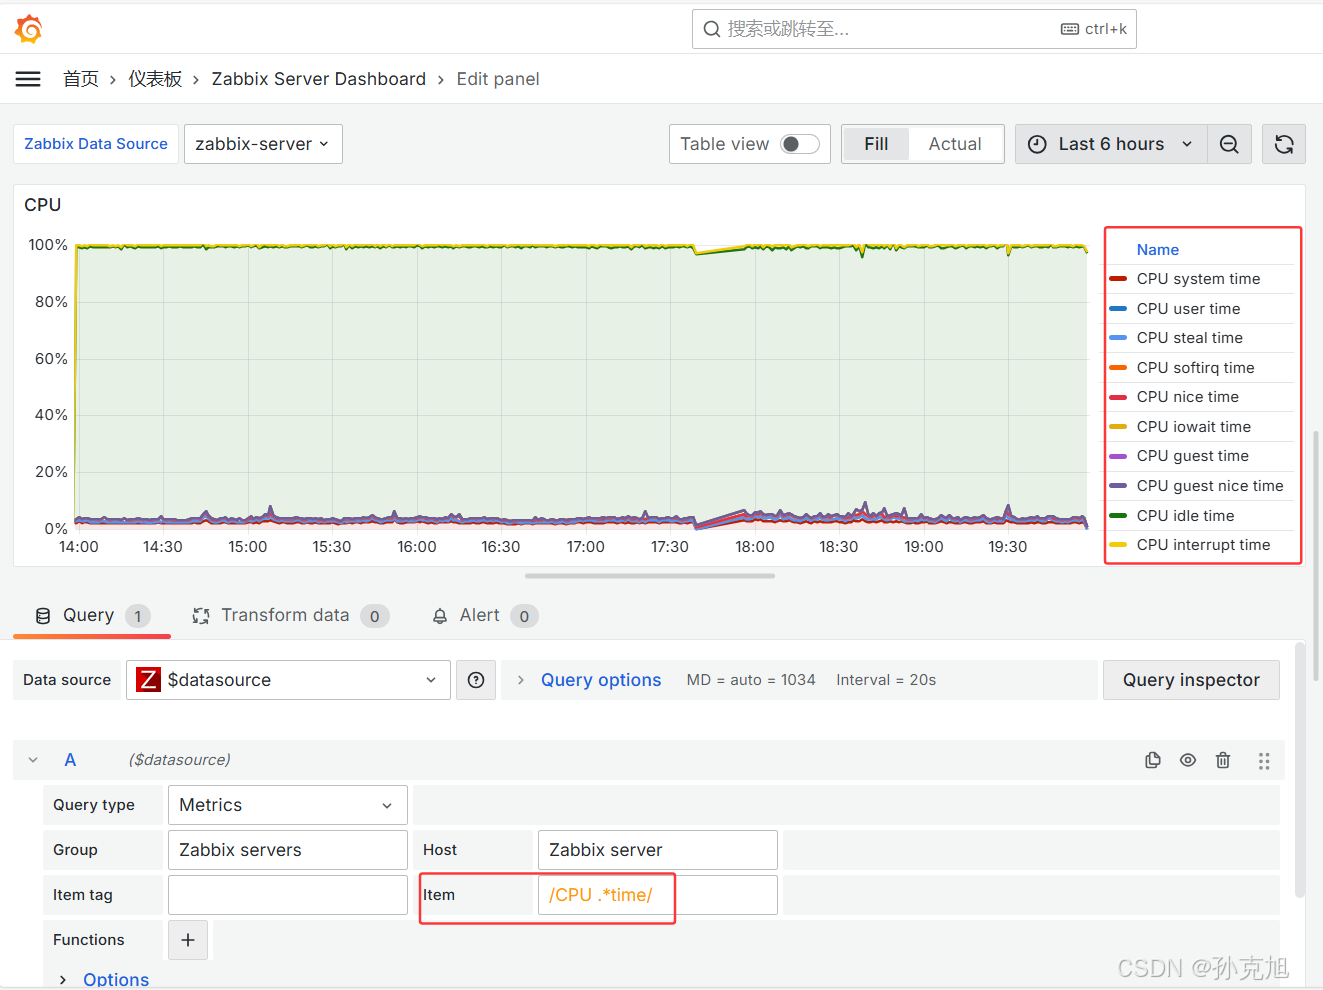Click the horizontal scrollbar under the chart
The height and width of the screenshot is (990, 1323).
point(650,576)
